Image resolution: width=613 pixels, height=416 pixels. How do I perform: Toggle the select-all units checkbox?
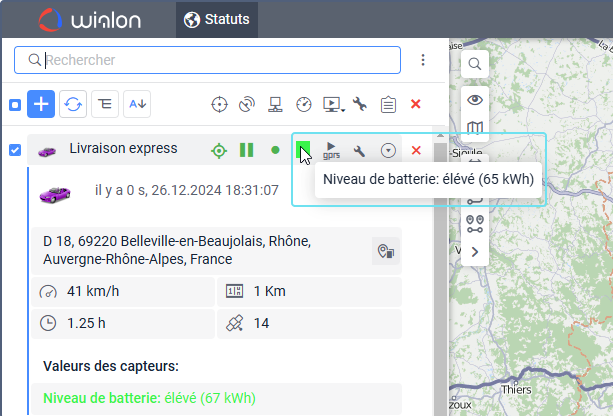coord(15,105)
